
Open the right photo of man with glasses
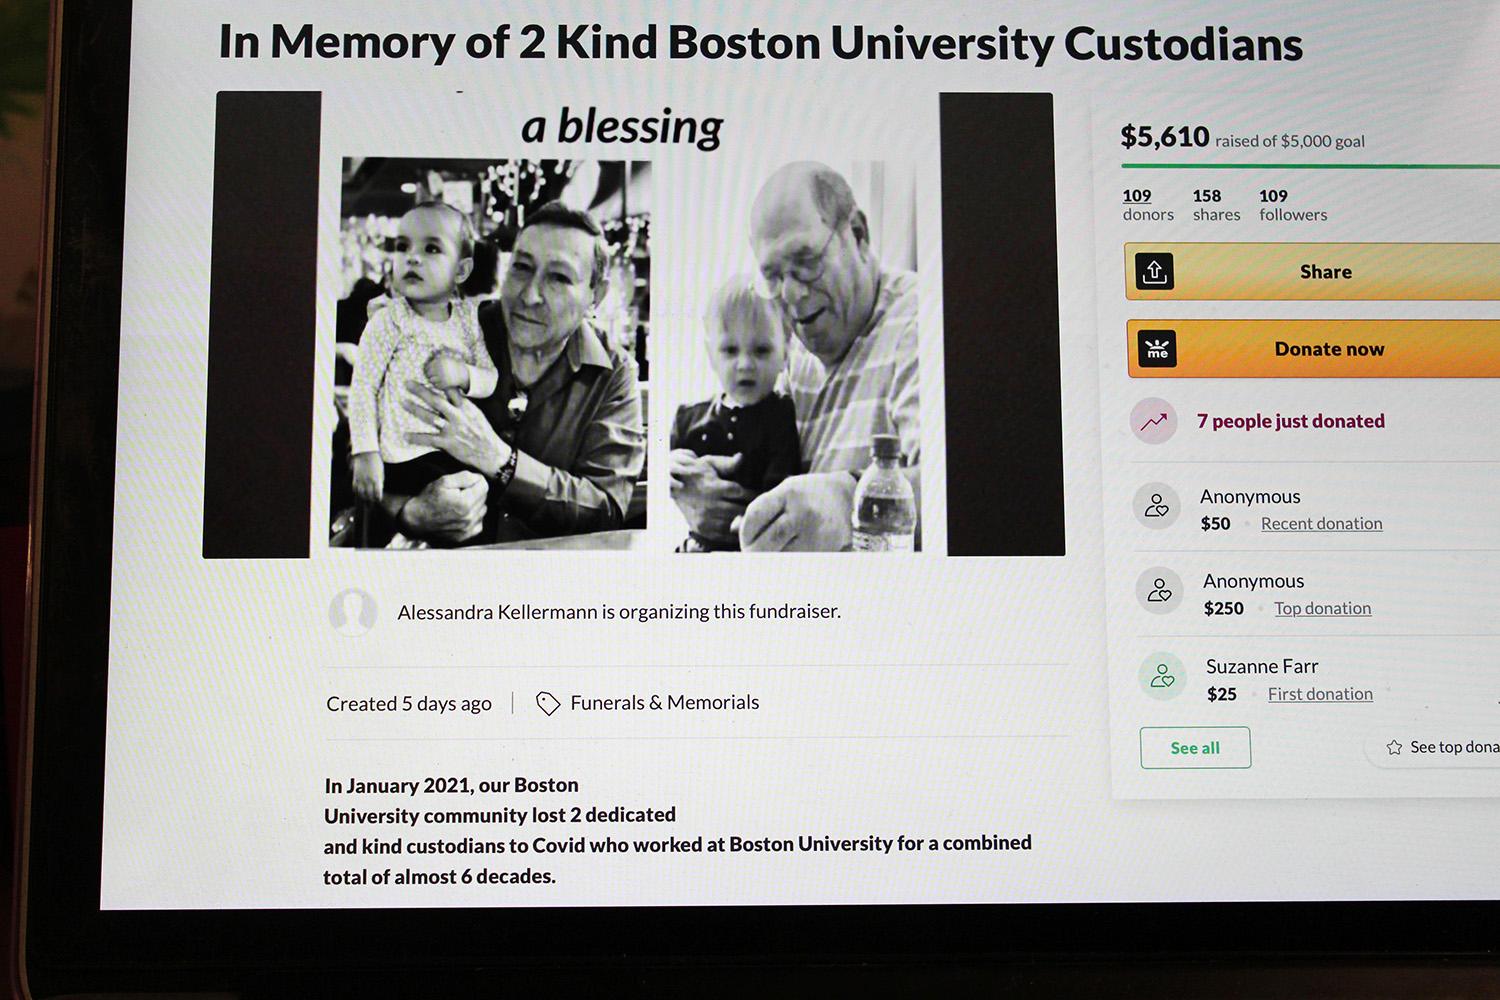(796, 355)
